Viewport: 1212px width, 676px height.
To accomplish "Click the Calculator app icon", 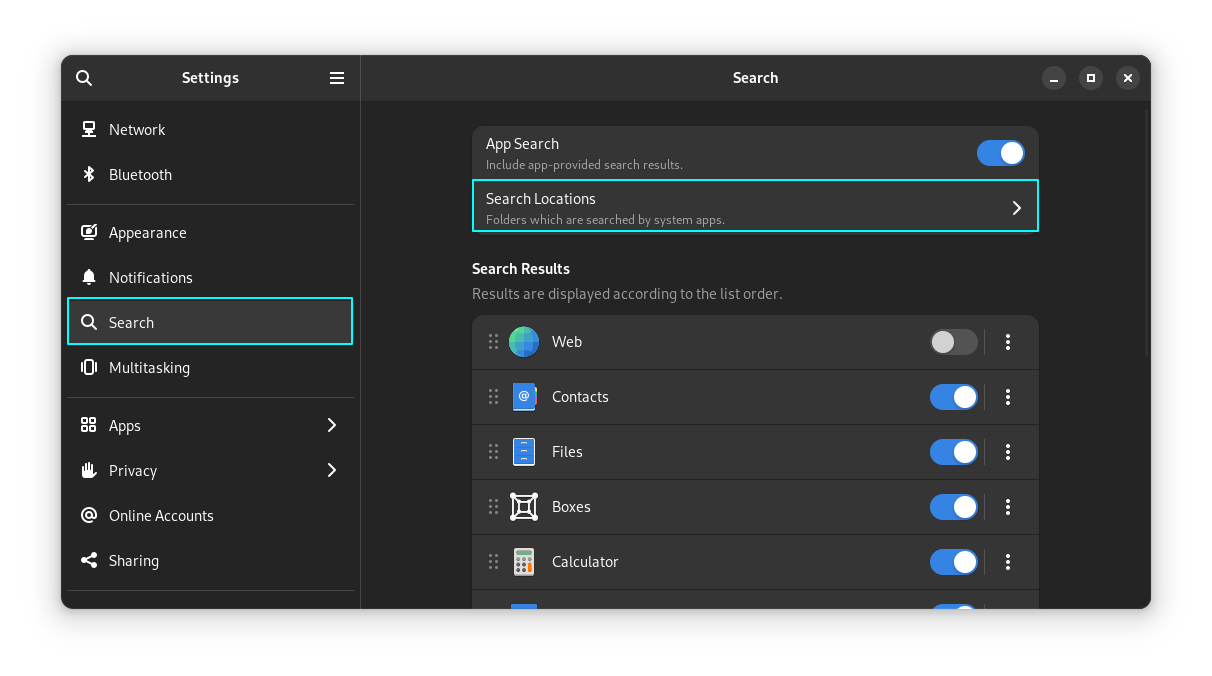I will pyautogui.click(x=524, y=562).
